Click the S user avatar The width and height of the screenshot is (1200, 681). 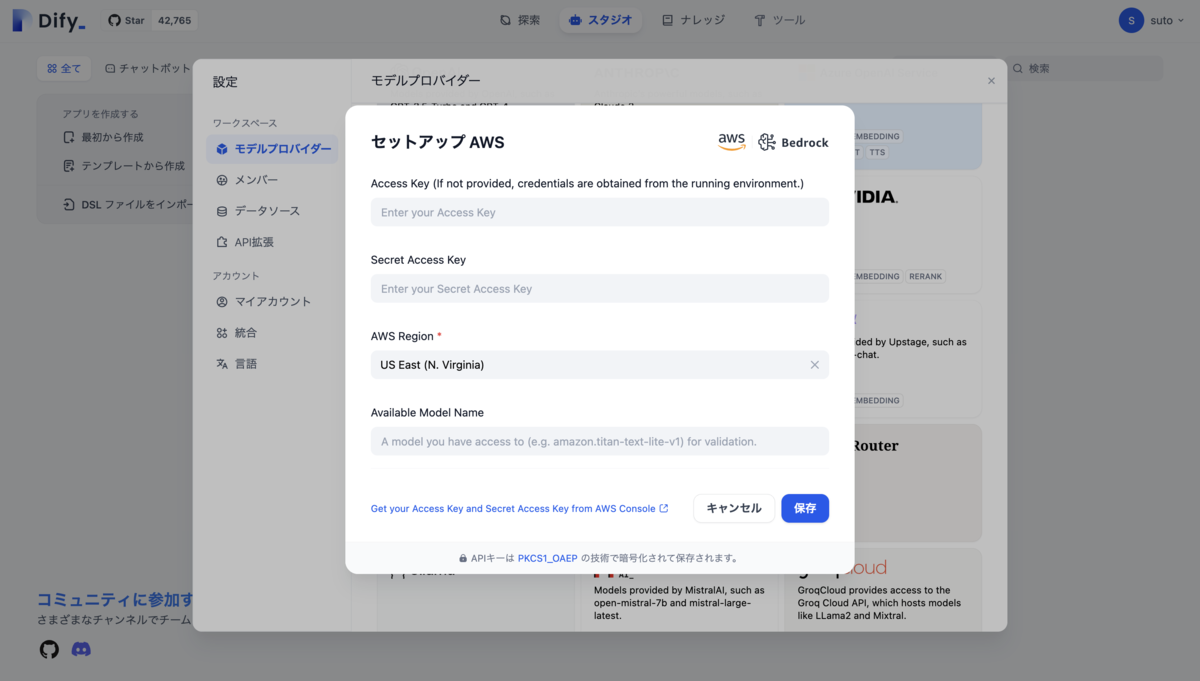1131,20
